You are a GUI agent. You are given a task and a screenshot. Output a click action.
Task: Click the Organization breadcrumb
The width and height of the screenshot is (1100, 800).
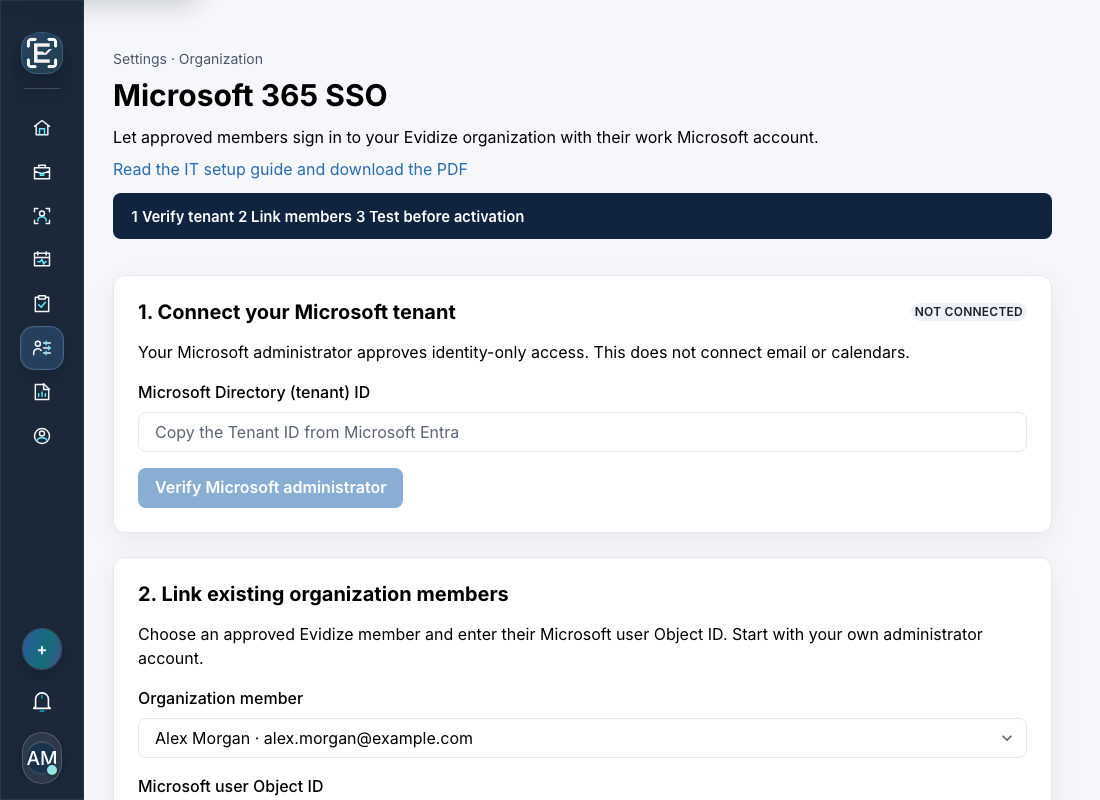221,59
